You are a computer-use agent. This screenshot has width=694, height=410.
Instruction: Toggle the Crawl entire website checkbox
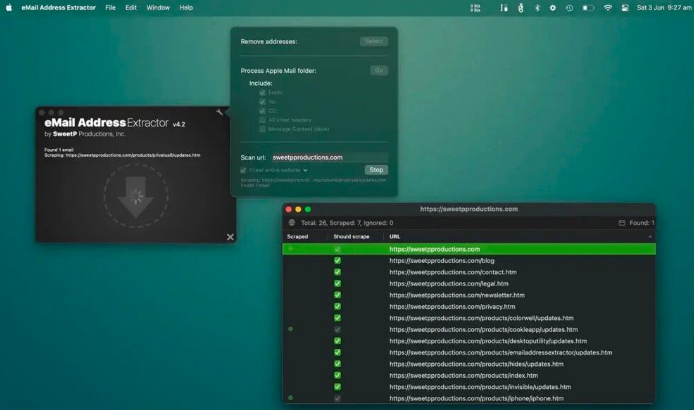tap(243, 170)
